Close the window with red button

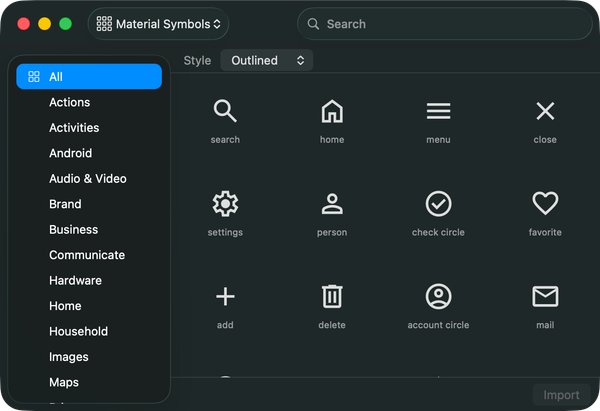pyautogui.click(x=24, y=24)
